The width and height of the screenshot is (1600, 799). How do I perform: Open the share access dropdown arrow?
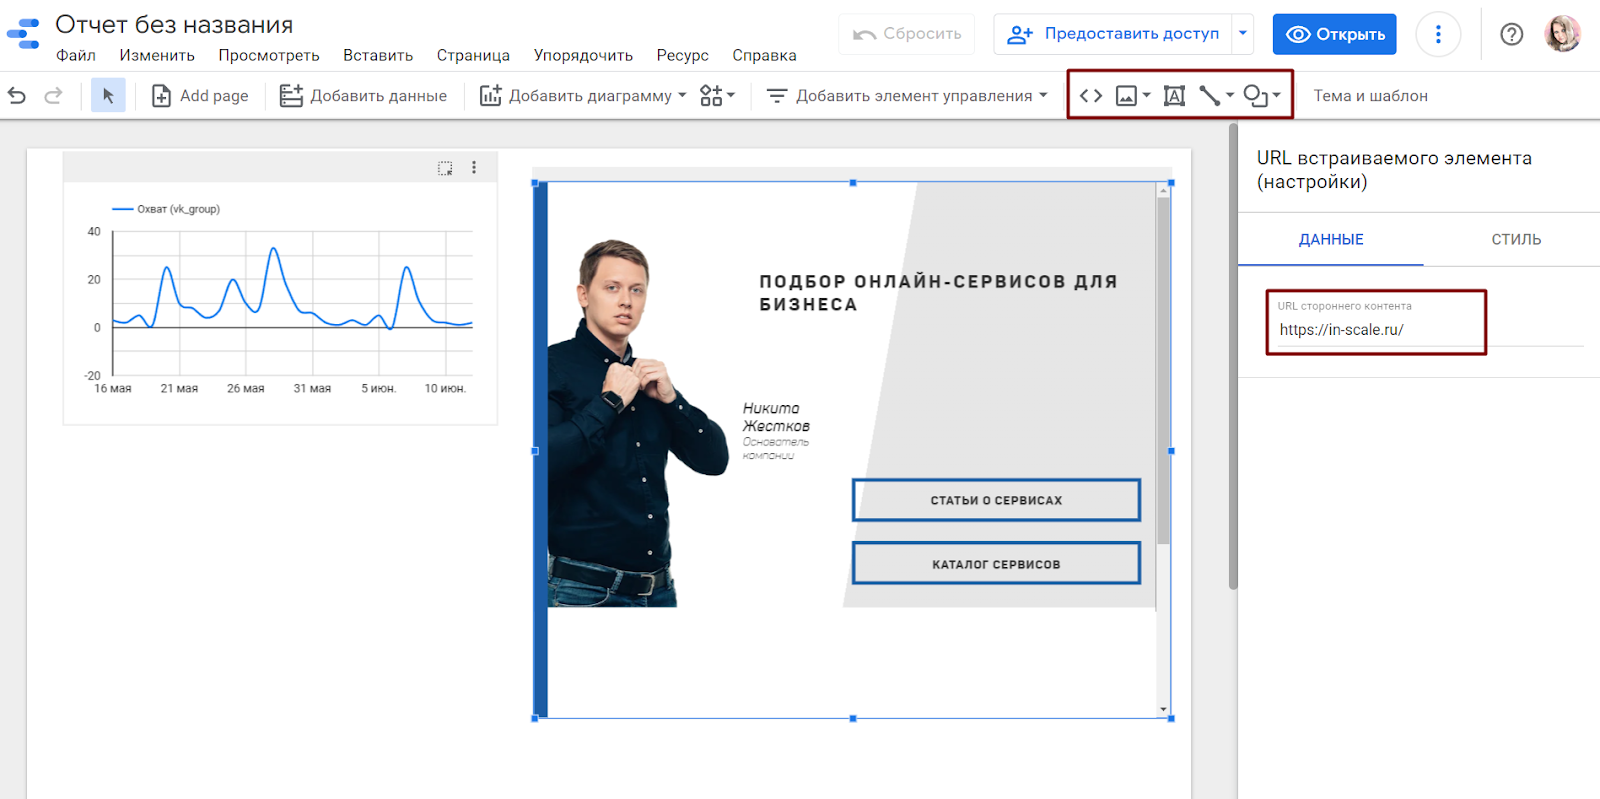click(1243, 34)
